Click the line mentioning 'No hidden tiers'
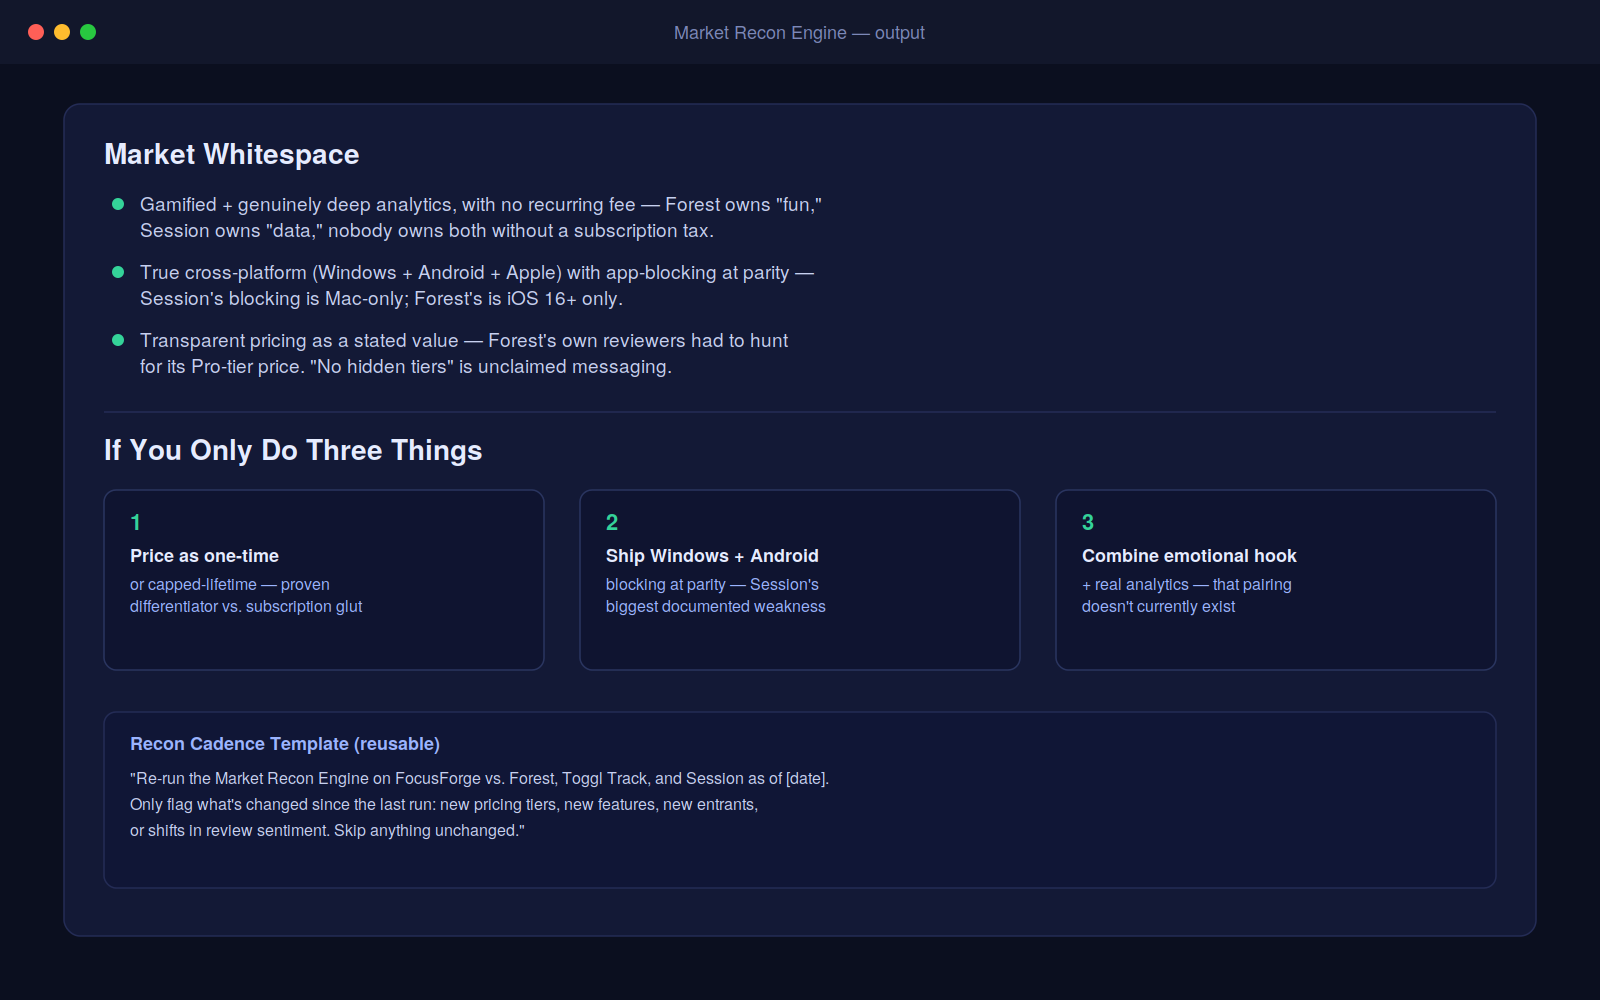 (406, 366)
